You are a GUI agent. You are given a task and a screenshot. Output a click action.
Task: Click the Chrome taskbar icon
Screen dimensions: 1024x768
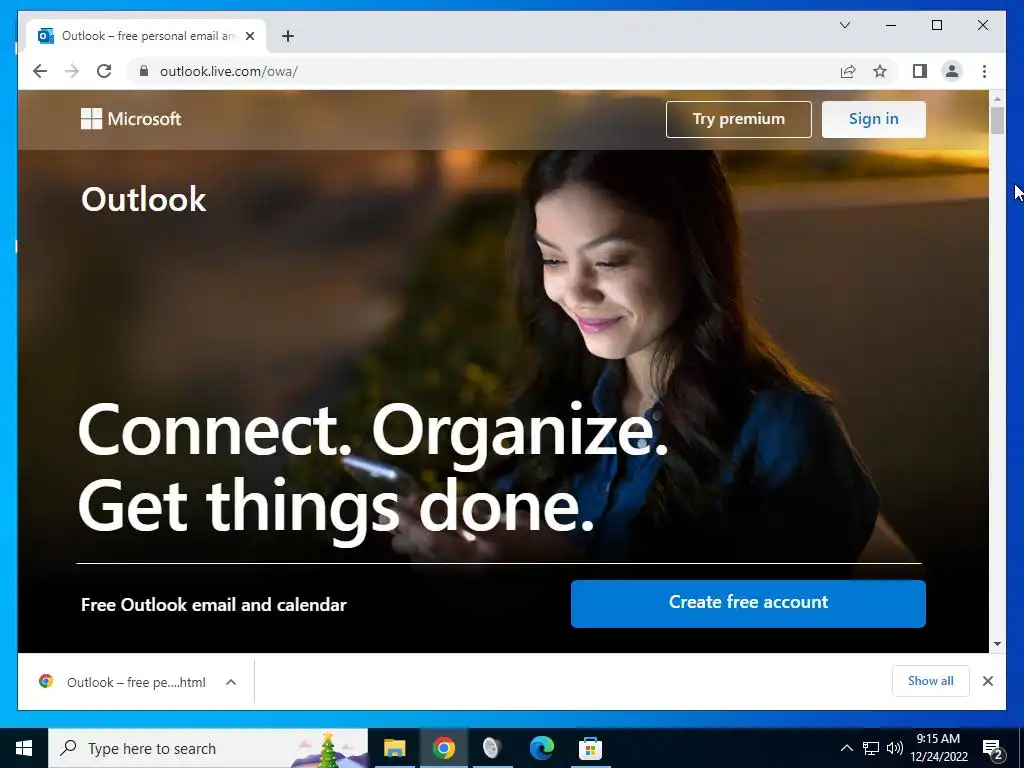(x=443, y=748)
